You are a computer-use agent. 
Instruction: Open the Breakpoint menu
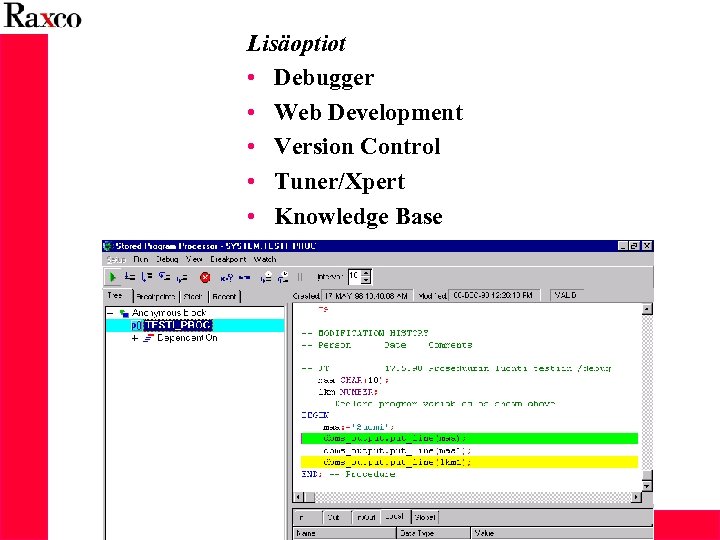point(228,259)
